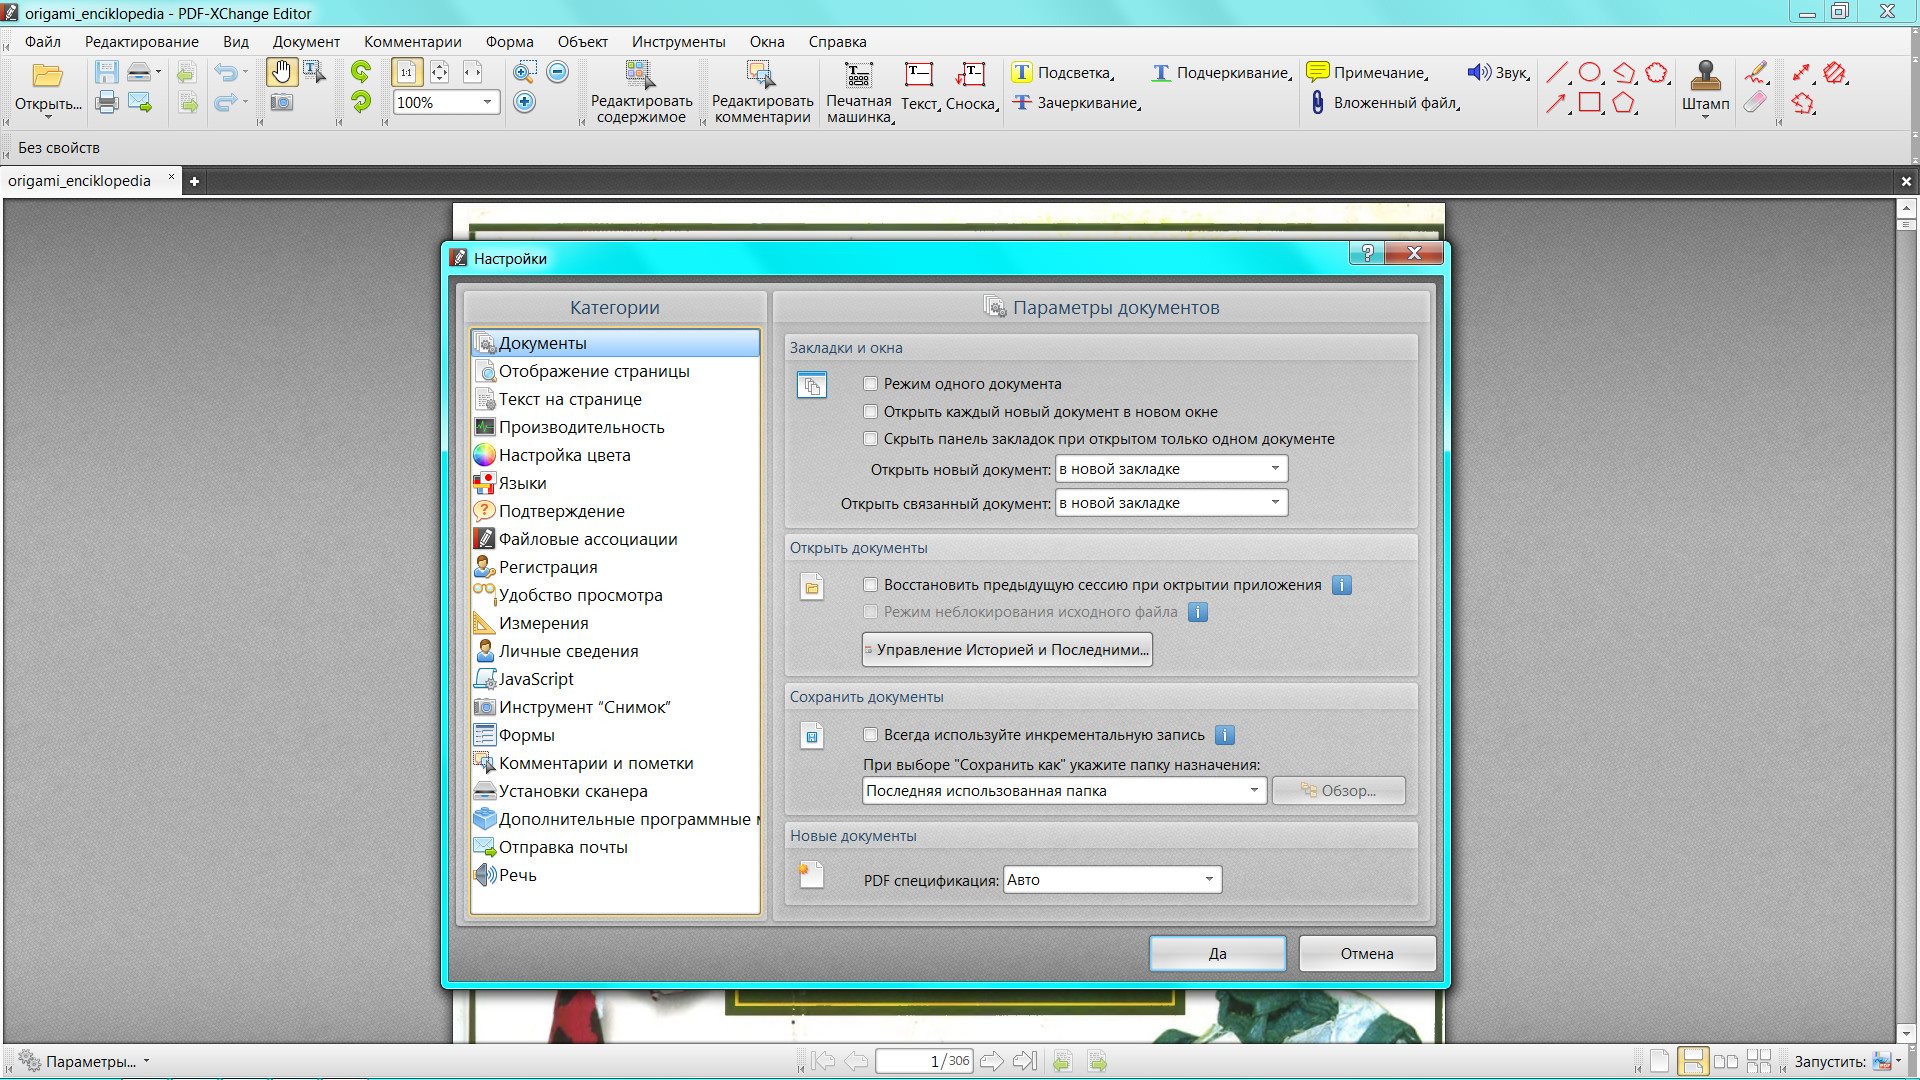The width and height of the screenshot is (1920, 1080).
Task: Select the 'Языки' category
Action: [x=615, y=483]
